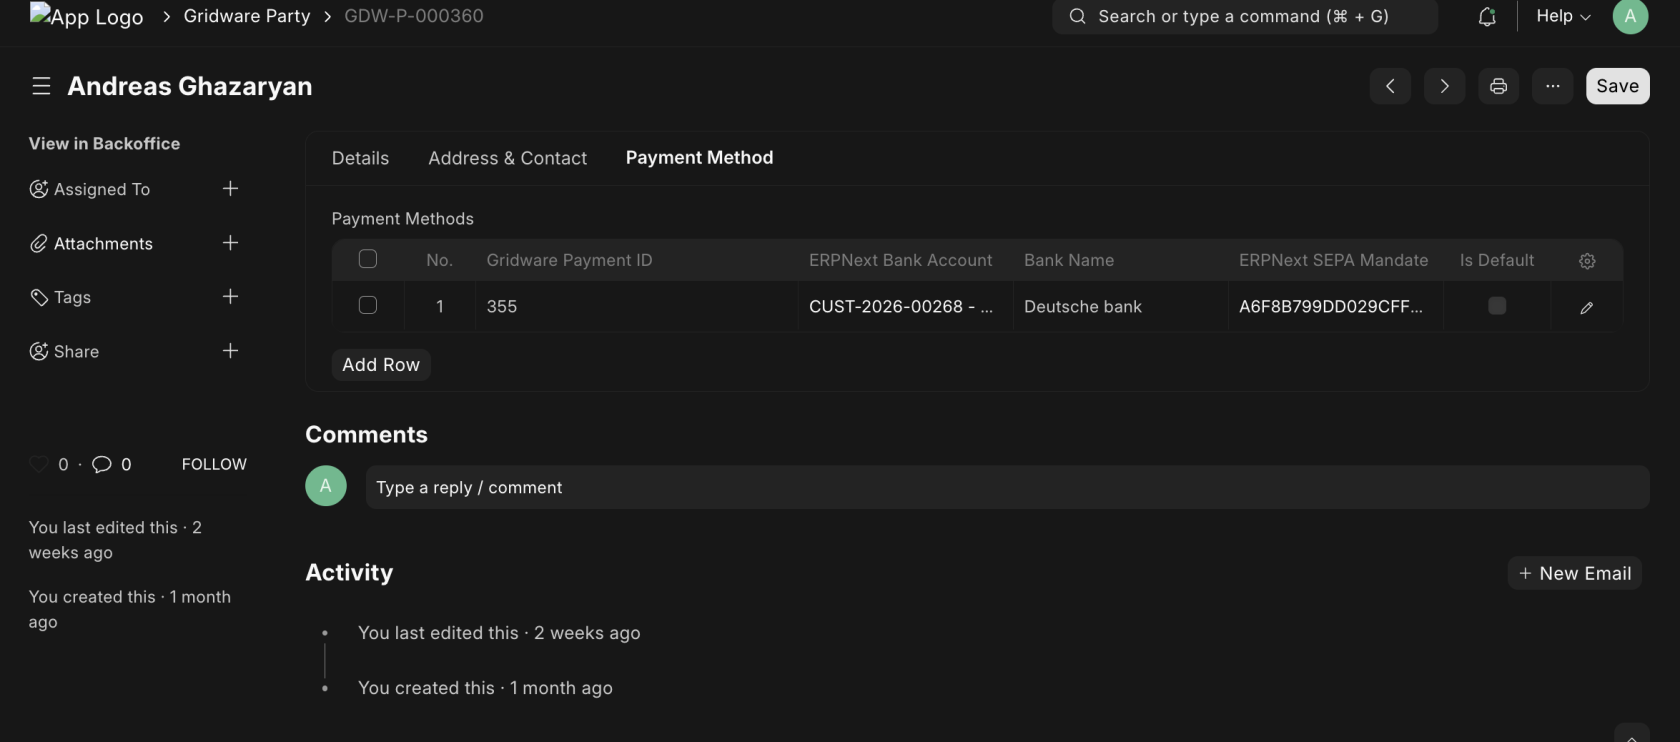1680x742 pixels.
Task: Open Gridware Party breadcrumb
Action: tap(247, 16)
